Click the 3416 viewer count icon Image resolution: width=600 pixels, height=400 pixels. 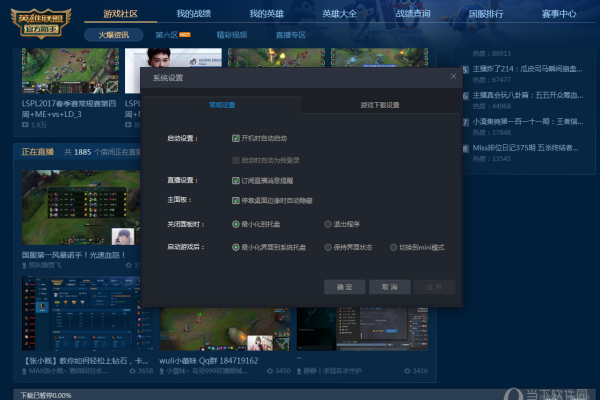[407, 371]
